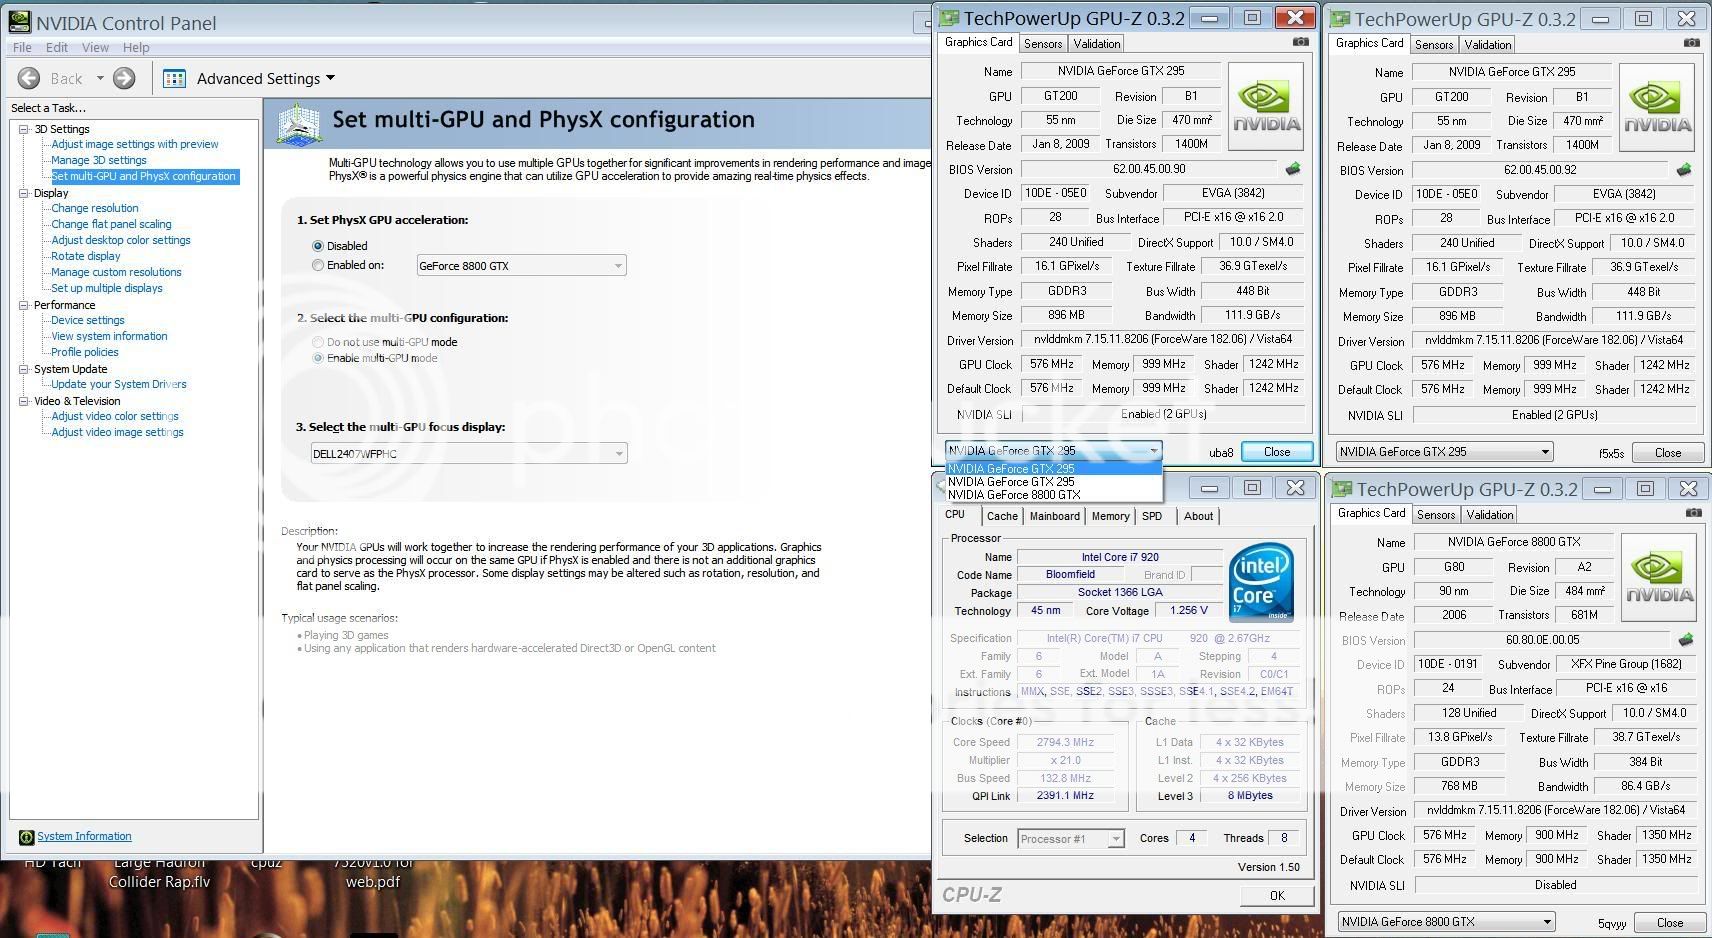The height and width of the screenshot is (938, 1712).
Task: Click Close button in top-right GPU-Z window
Action: tap(1668, 453)
